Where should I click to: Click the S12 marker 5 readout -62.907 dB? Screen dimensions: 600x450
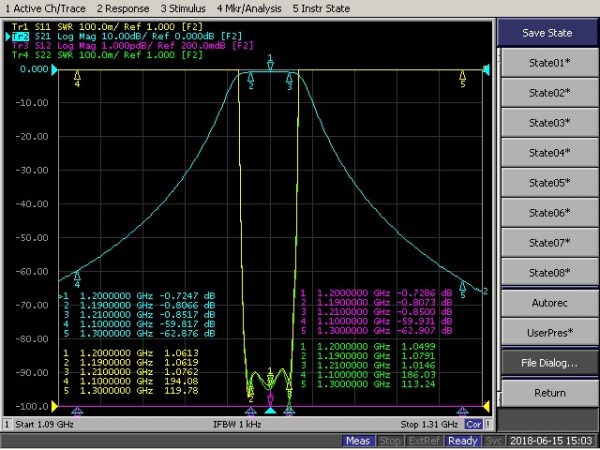coord(424,331)
